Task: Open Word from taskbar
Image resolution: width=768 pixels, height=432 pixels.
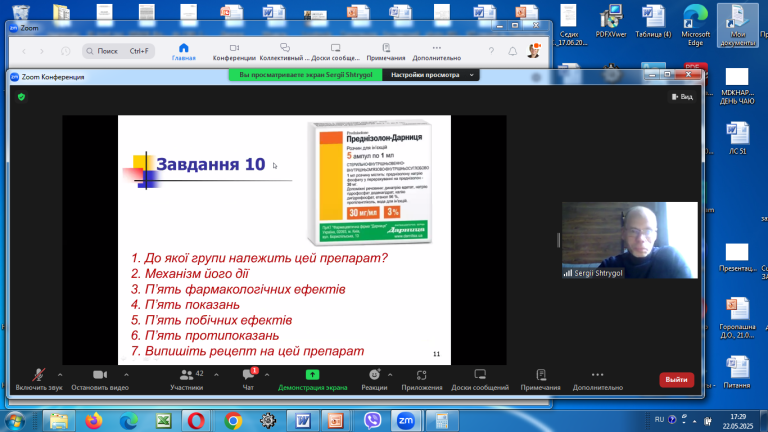Action: [x=303, y=421]
